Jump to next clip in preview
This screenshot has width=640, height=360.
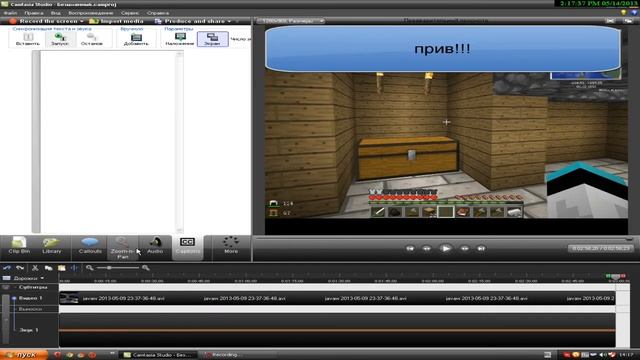tap(481, 248)
